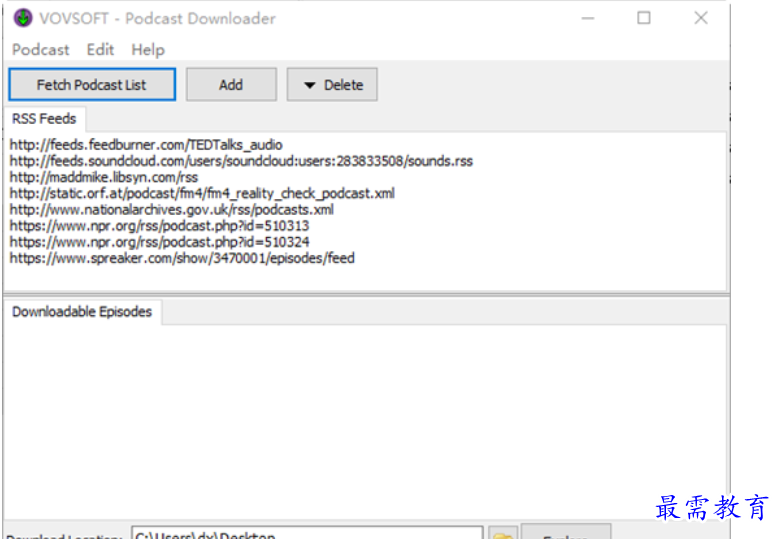This screenshot has height=539, width=777.
Task: Select the TEDTalks_audio feedburner feed
Action: click(x=146, y=145)
